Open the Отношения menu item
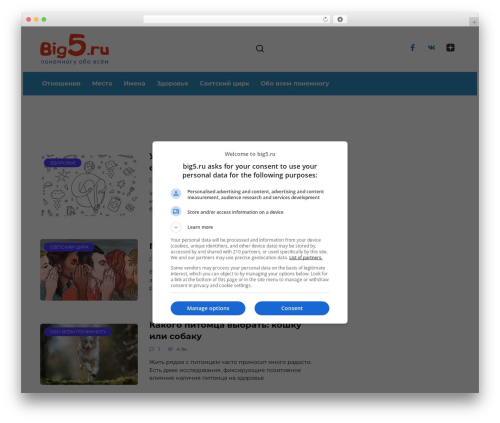 [61, 83]
